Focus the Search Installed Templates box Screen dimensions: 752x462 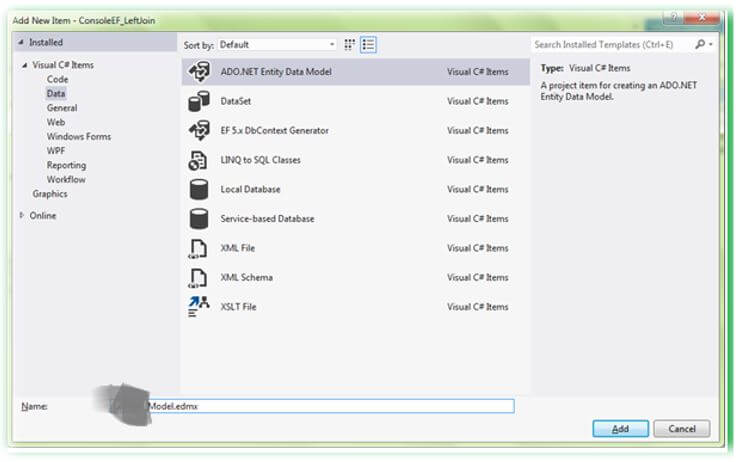(x=611, y=45)
